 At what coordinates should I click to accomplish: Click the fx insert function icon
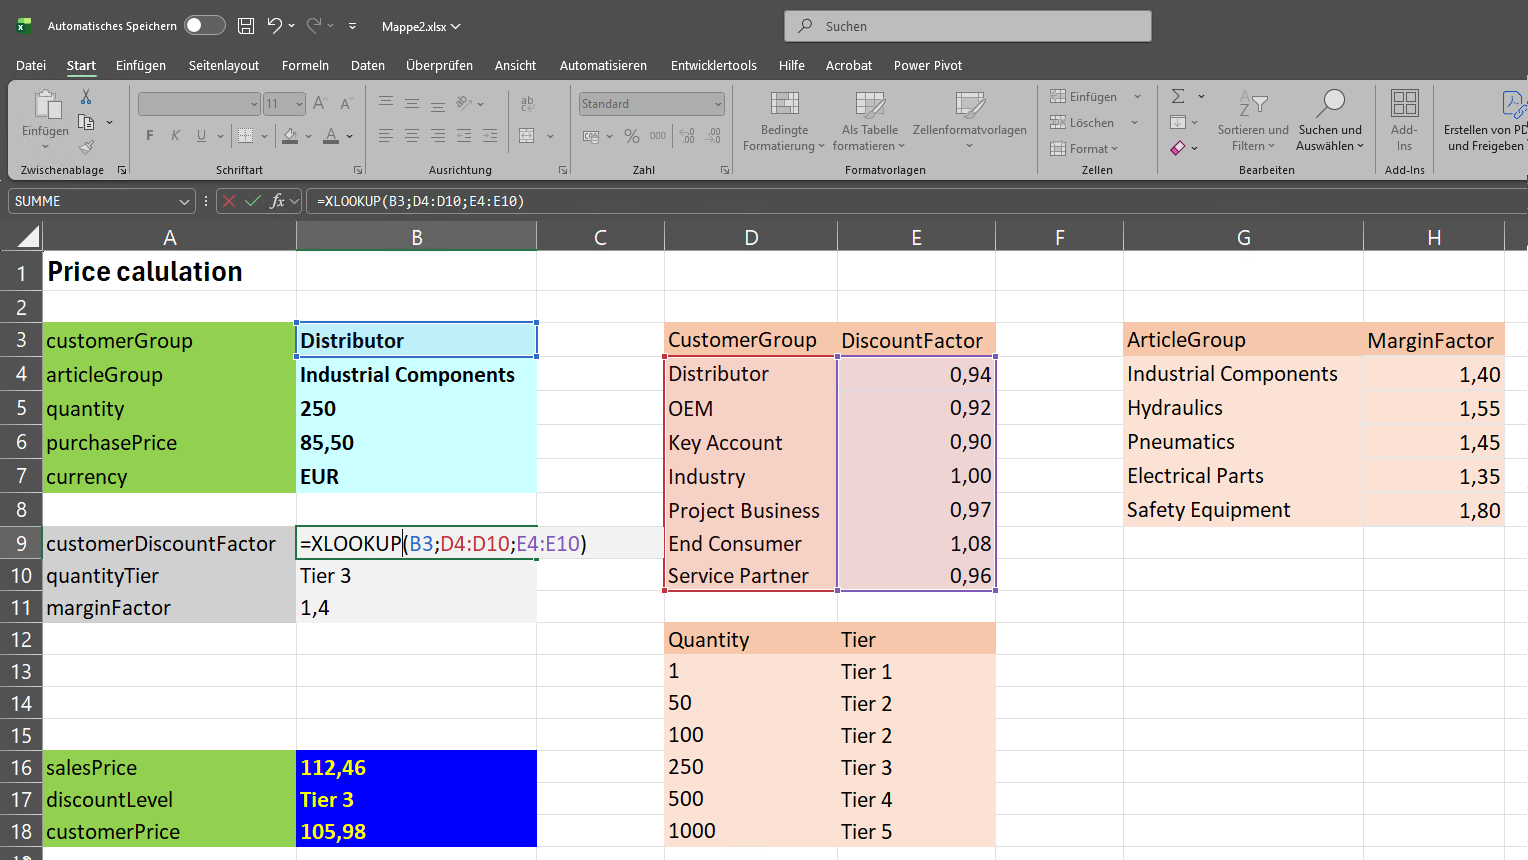tap(277, 201)
